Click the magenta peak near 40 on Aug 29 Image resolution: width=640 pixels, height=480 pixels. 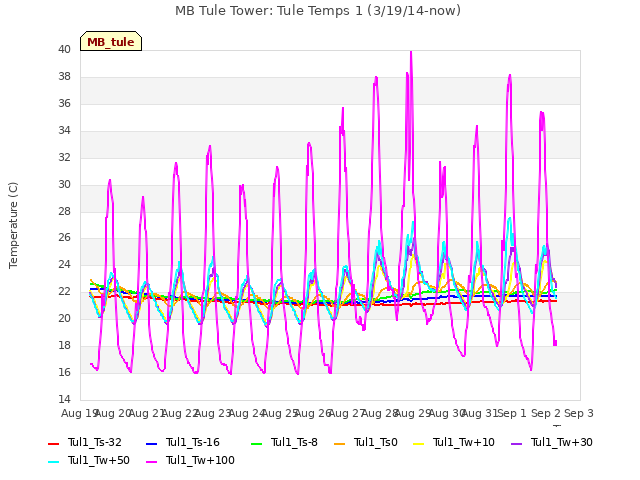tap(411, 52)
